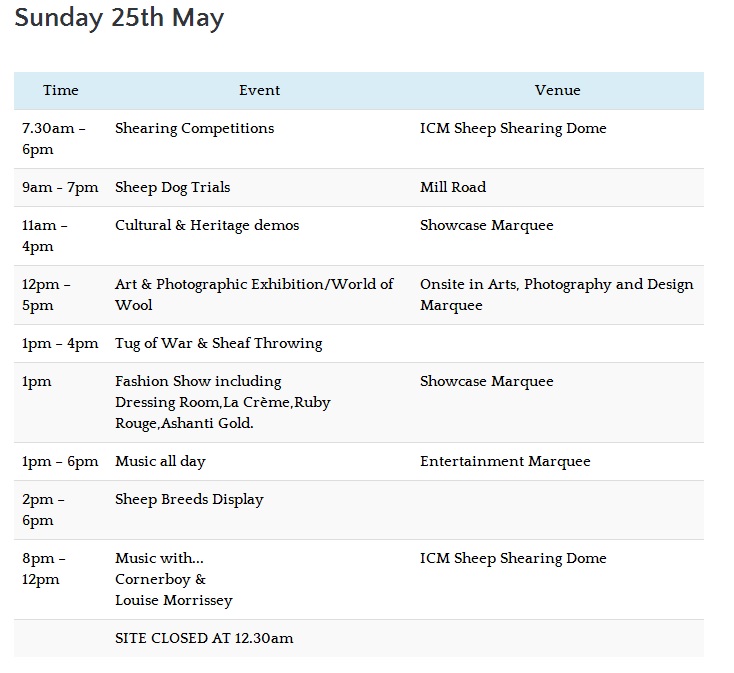The image size is (734, 673).
Task: Select Cultural & Heritage demos entry
Action: (207, 225)
